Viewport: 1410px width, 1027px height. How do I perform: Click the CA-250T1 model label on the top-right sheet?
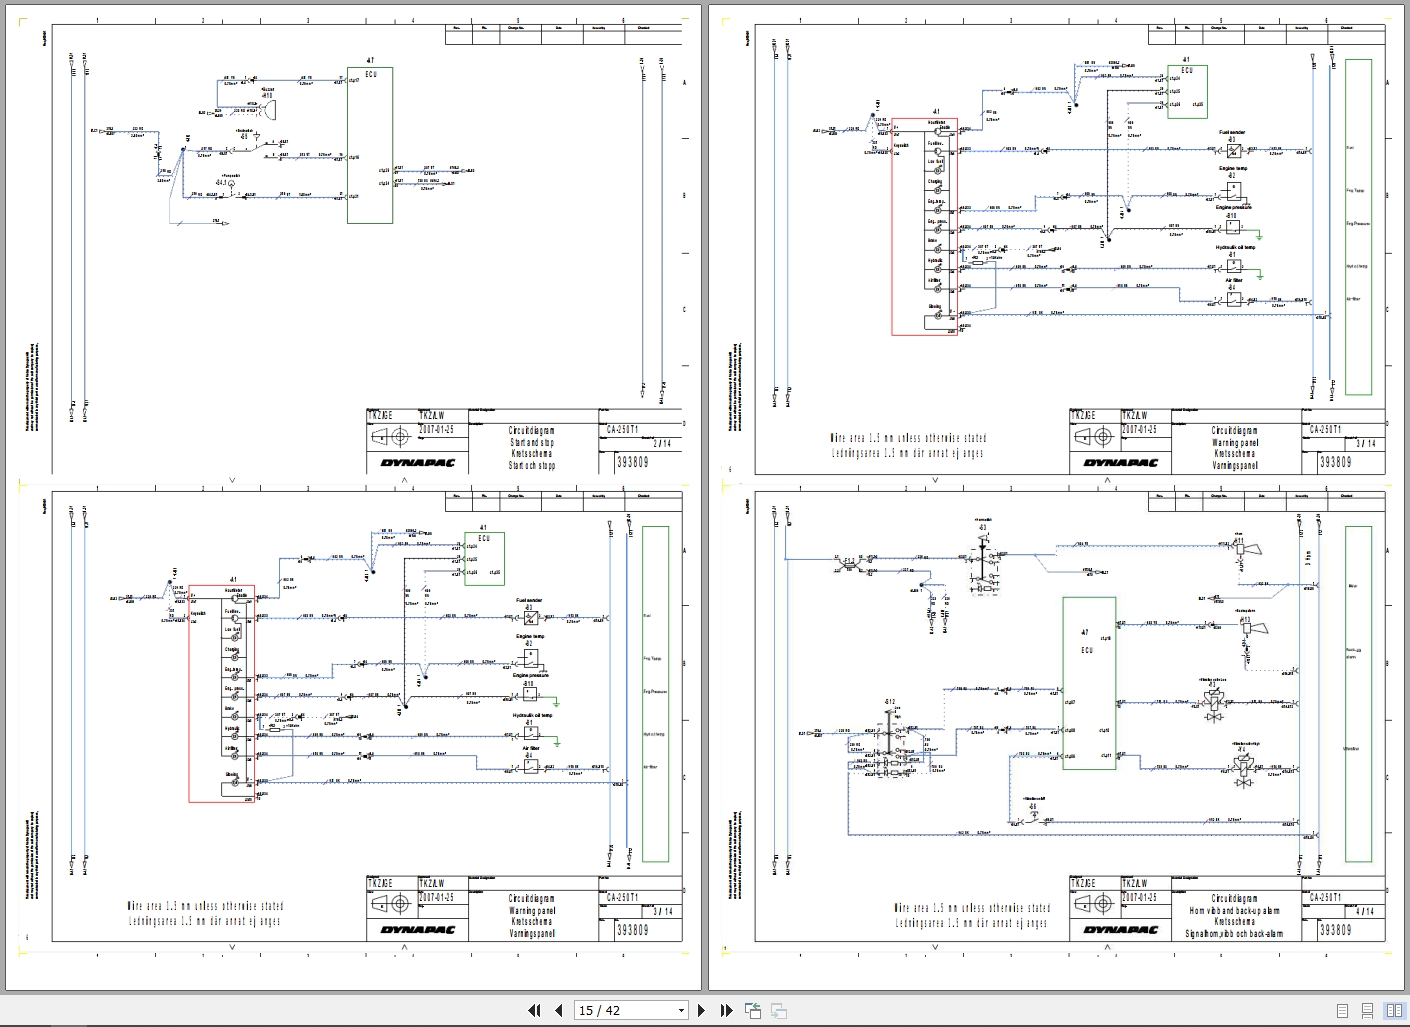point(1328,429)
